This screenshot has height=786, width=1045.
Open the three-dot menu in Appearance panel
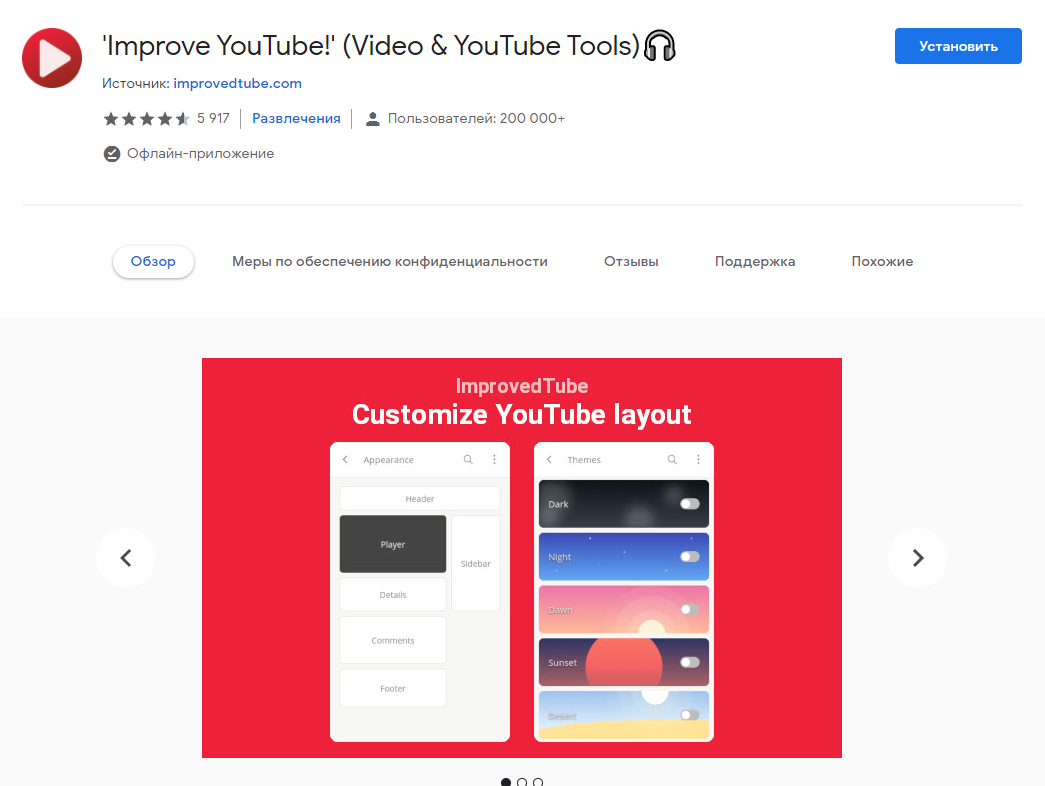(495, 459)
